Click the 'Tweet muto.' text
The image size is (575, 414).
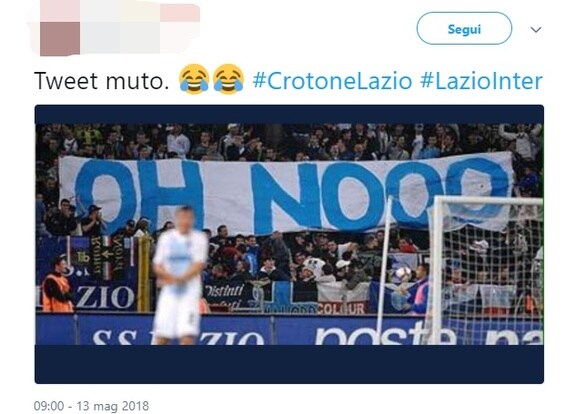102,81
